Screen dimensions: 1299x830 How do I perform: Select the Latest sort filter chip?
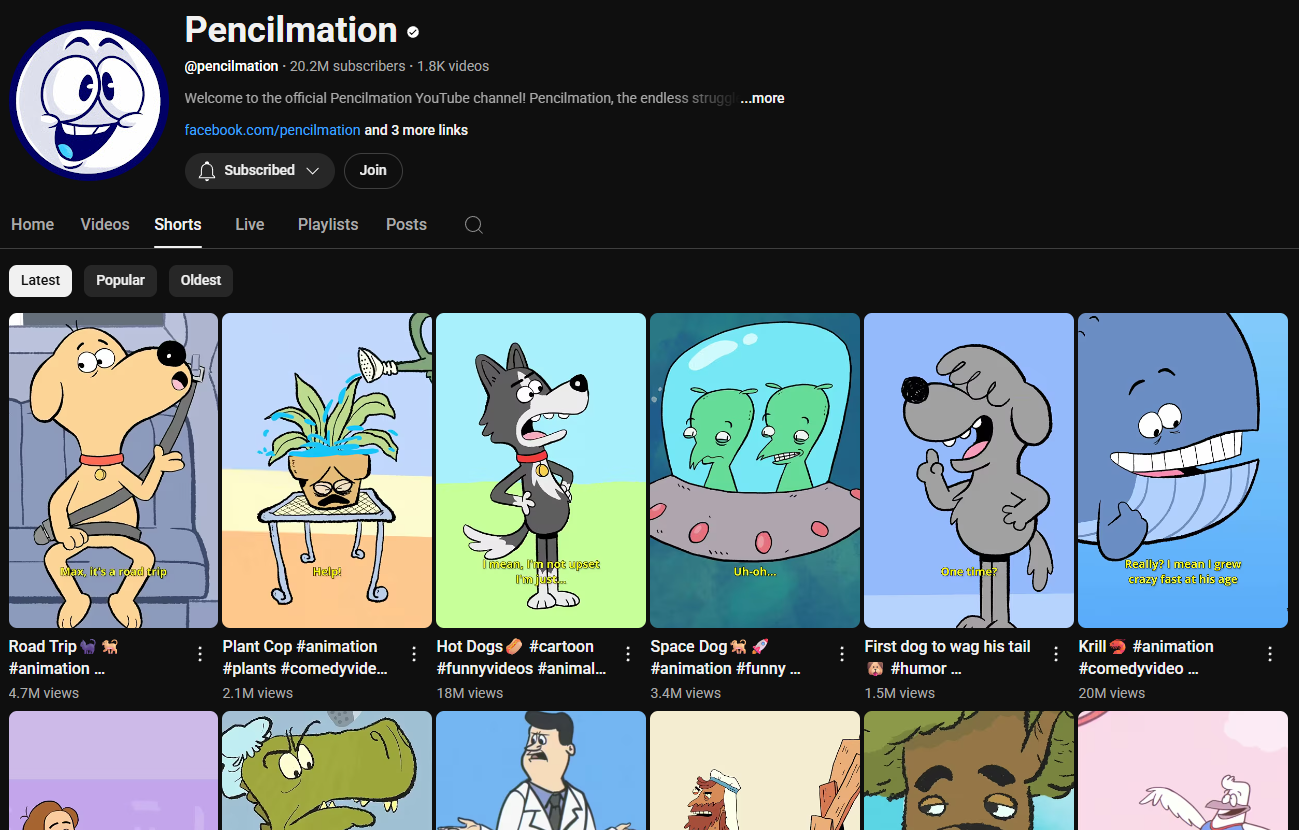tap(40, 281)
